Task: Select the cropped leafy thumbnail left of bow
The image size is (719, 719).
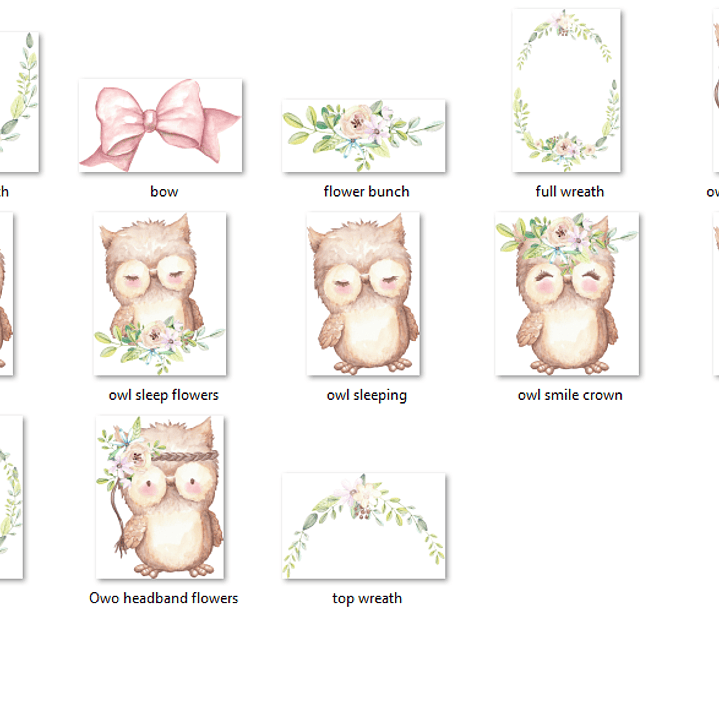Action: pos(18,100)
